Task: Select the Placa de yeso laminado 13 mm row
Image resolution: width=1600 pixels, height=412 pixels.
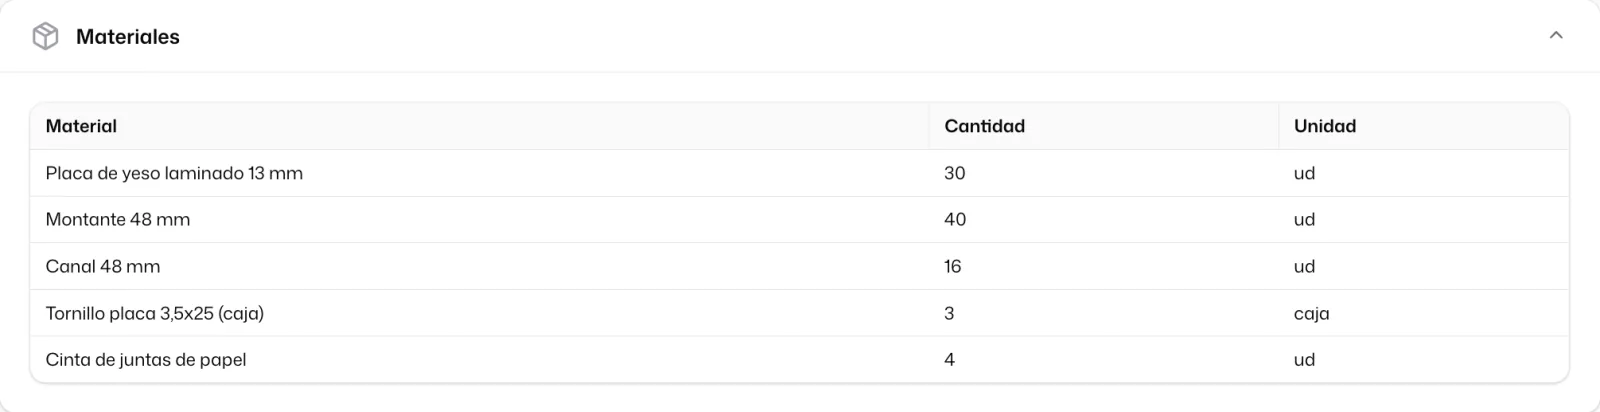Action: coord(799,173)
